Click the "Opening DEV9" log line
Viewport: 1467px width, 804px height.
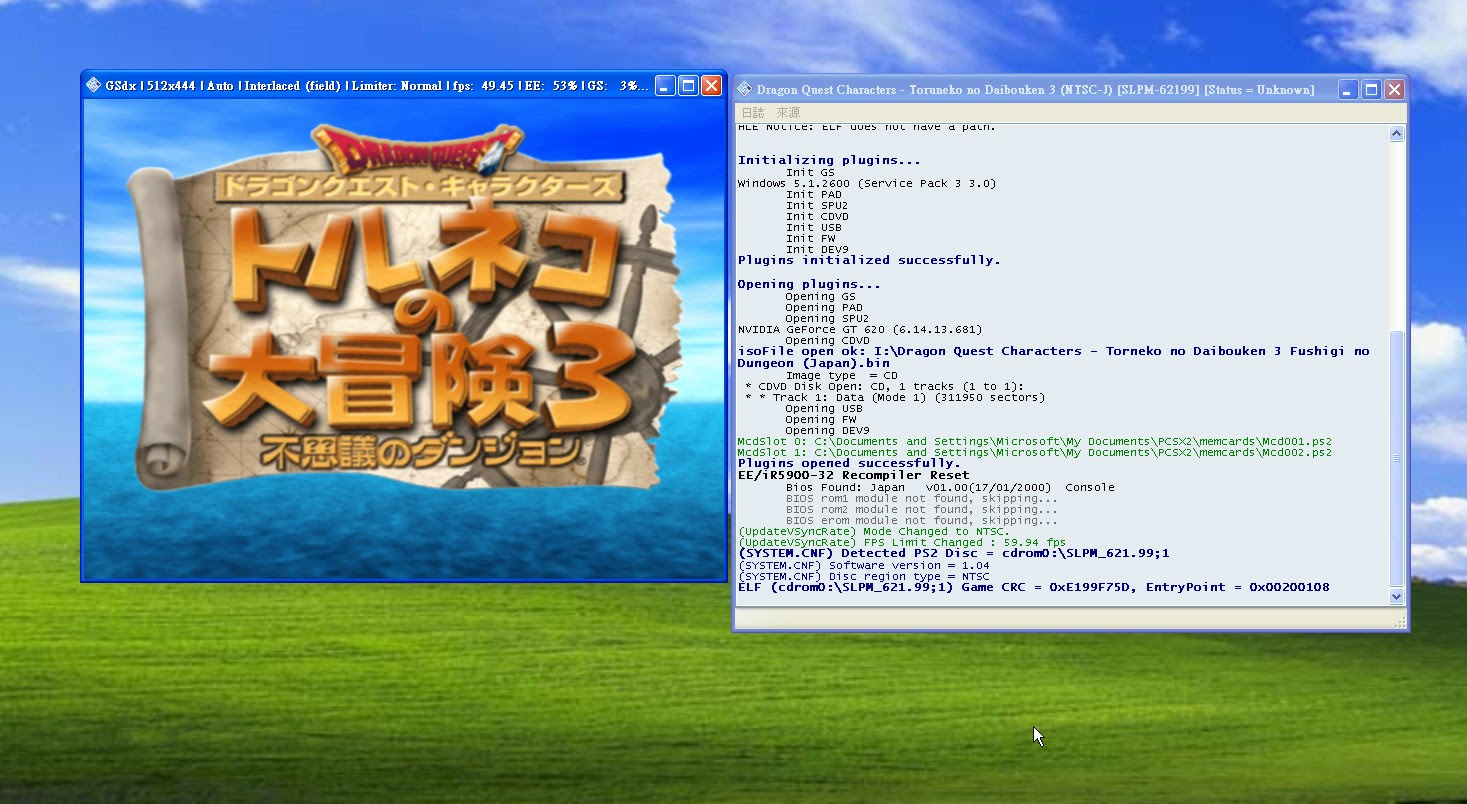point(829,431)
